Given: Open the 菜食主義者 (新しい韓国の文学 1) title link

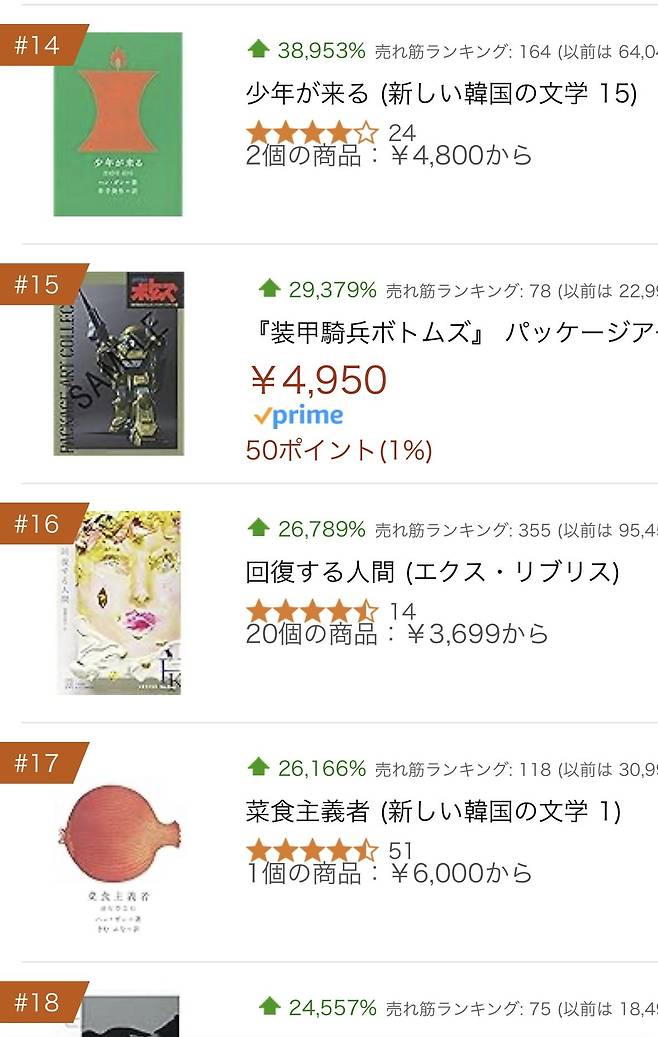Looking at the screenshot, I should pyautogui.click(x=433, y=811).
